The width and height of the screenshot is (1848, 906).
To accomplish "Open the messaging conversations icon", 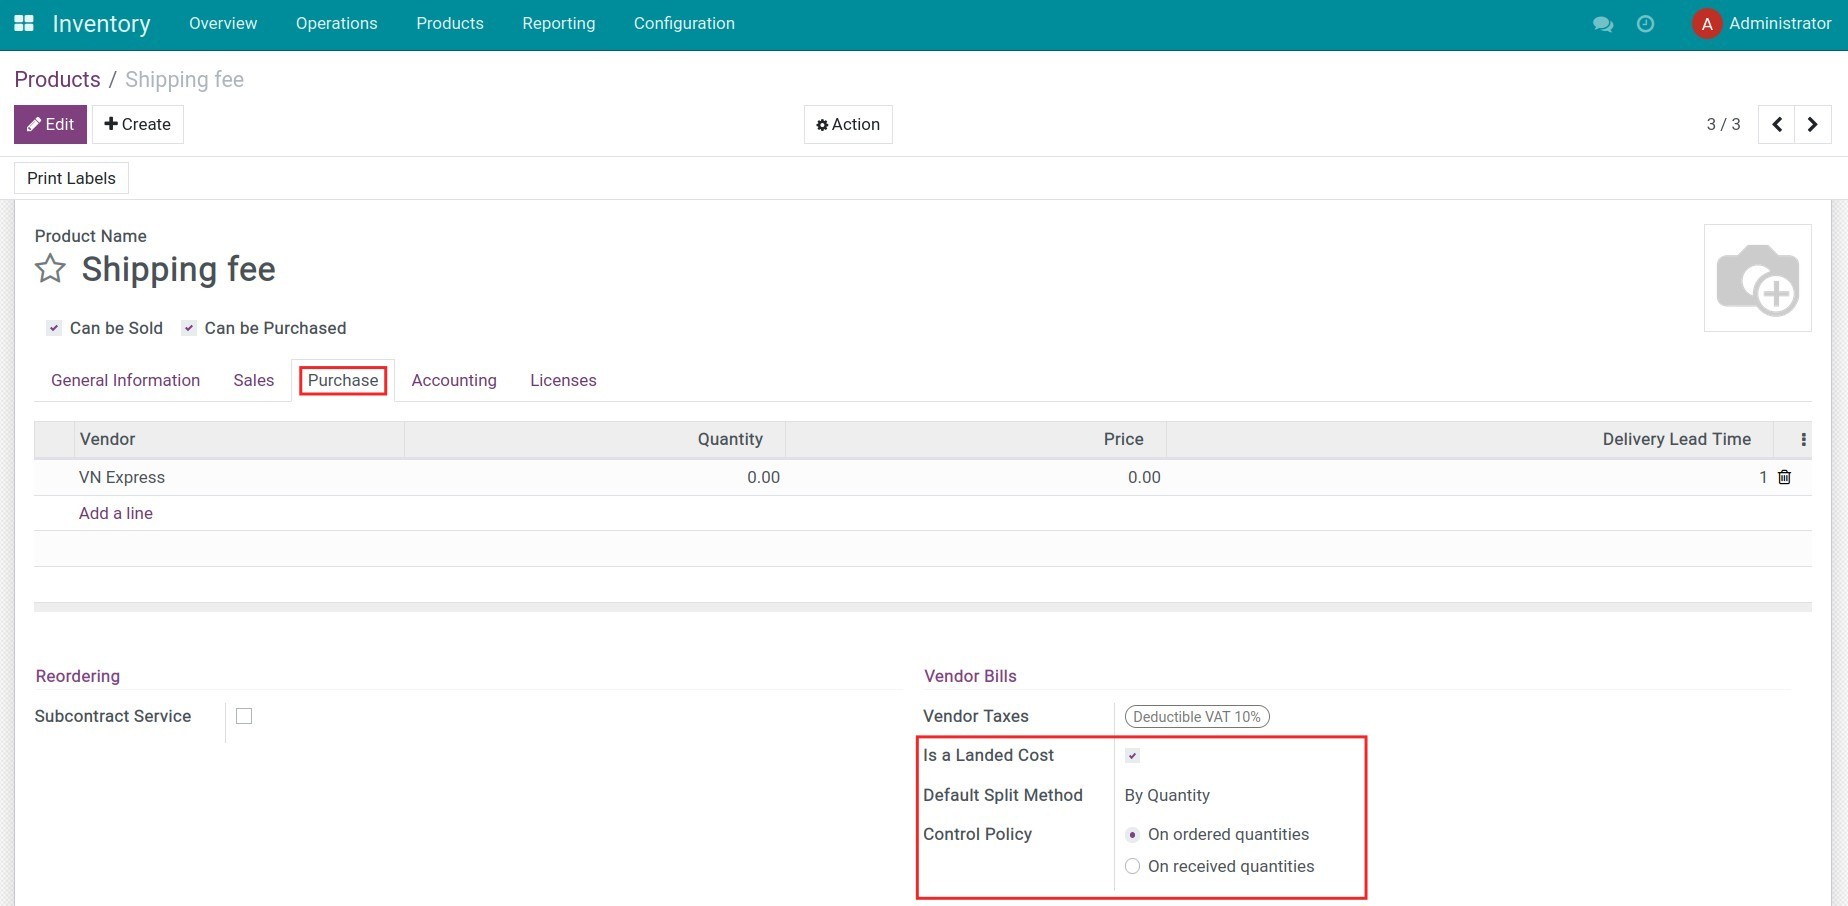I will [x=1602, y=24].
